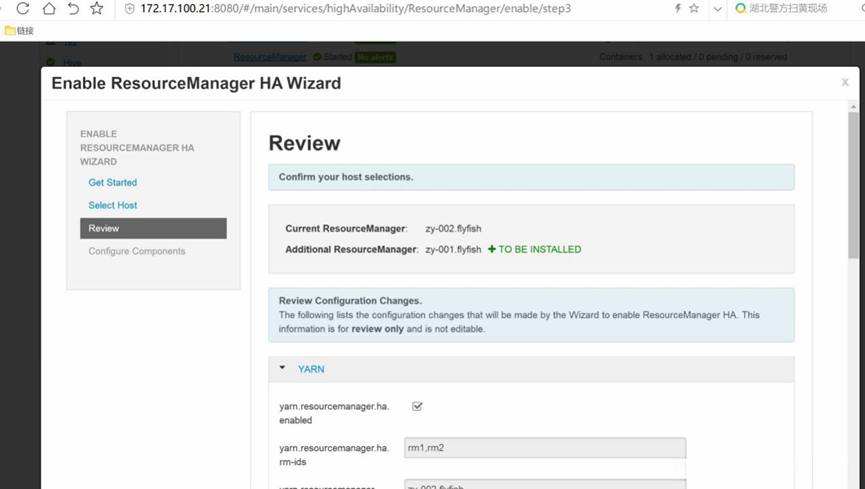Select the Review wizard step
This screenshot has width=865, height=489.
coord(153,228)
